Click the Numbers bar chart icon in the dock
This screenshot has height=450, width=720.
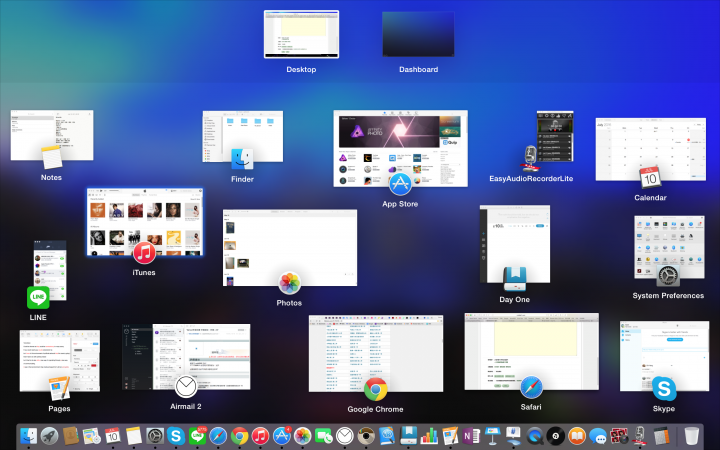click(x=429, y=436)
